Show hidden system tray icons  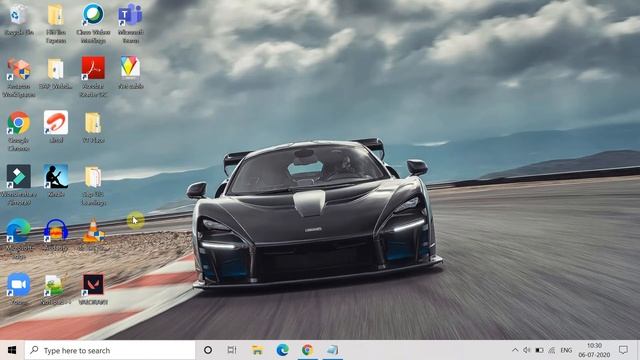(515, 350)
